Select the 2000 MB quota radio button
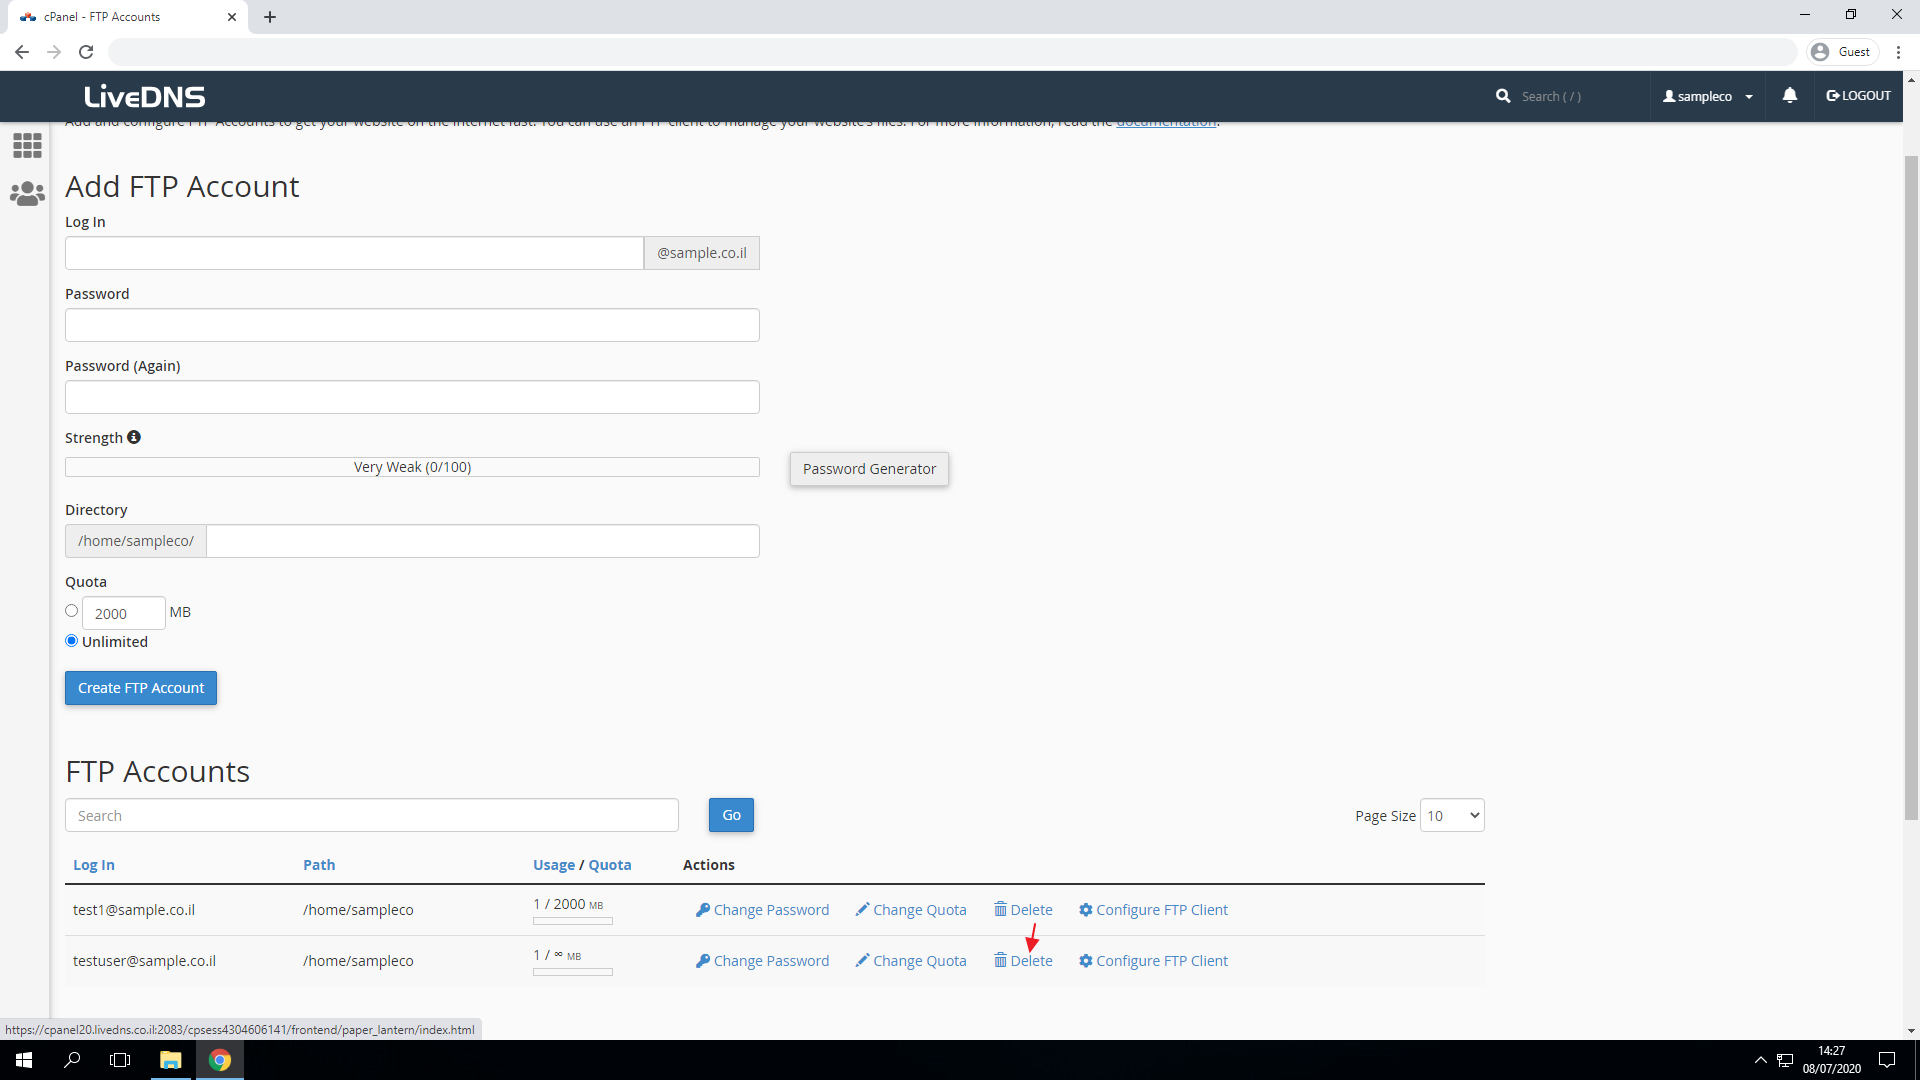This screenshot has height=1080, width=1920. pos(71,610)
